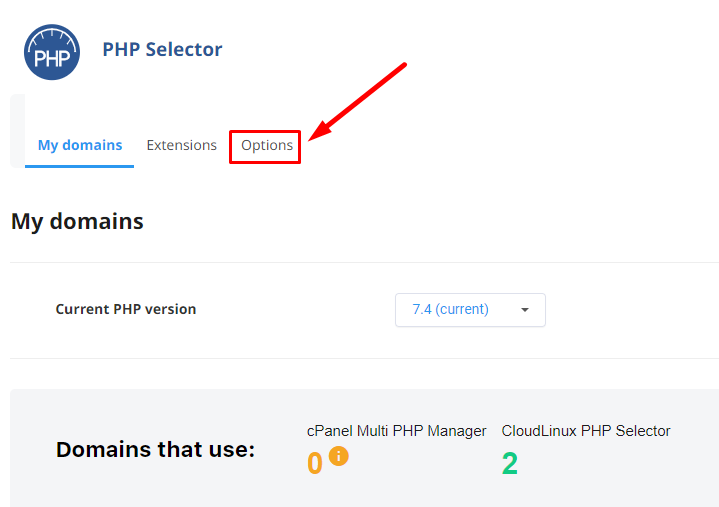
Task: Click the Domains that use: heading
Action: tap(155, 449)
